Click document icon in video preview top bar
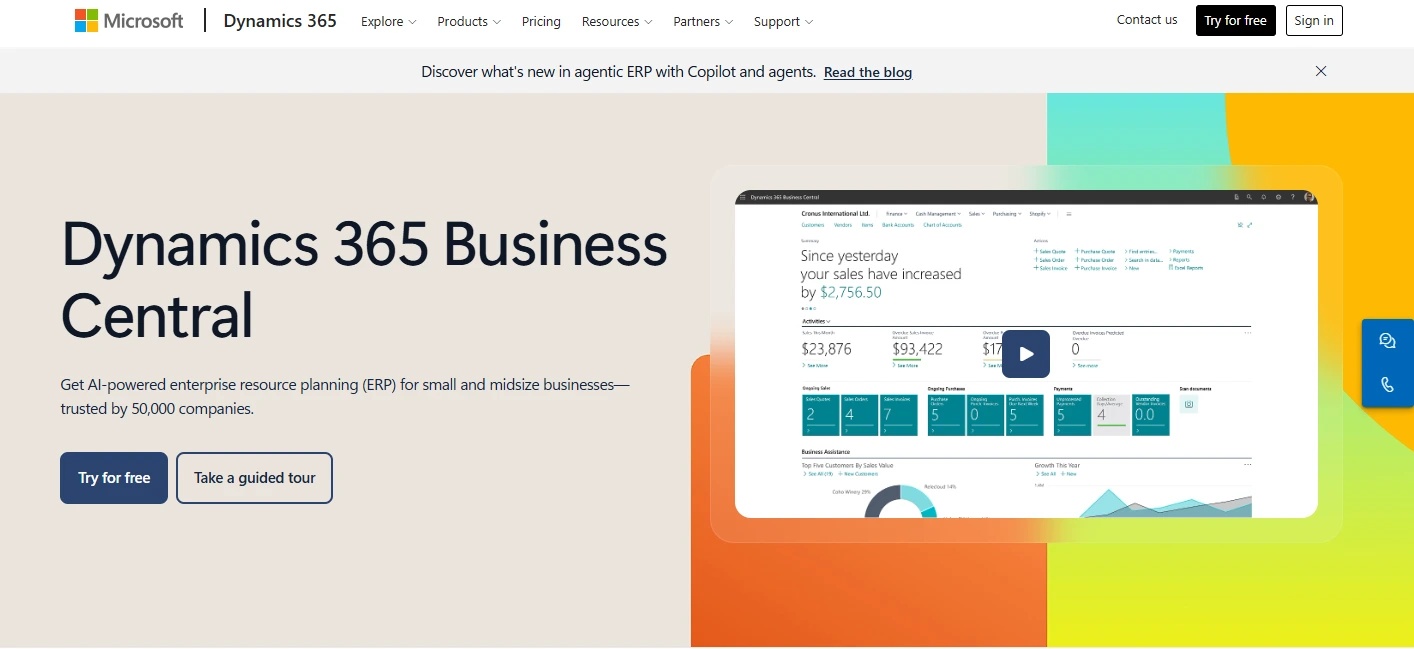 (1236, 197)
